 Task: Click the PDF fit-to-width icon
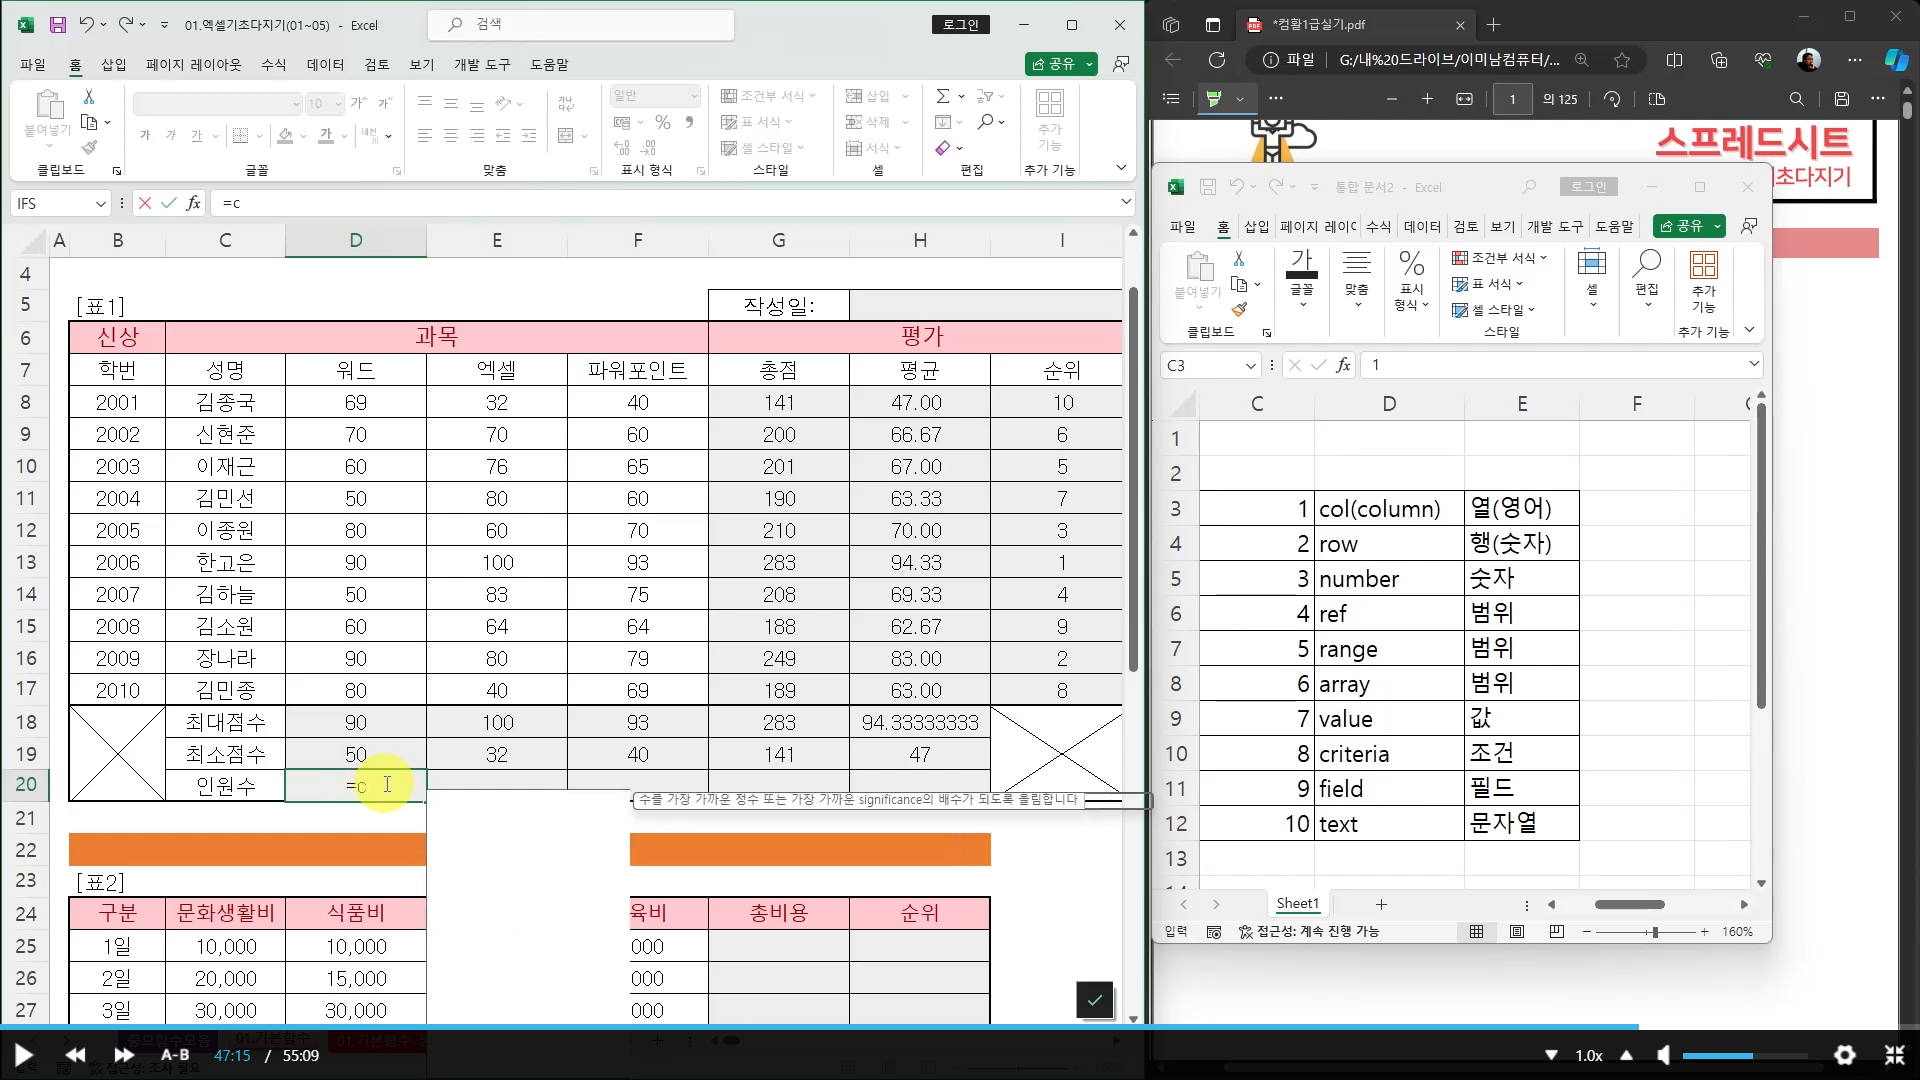[1465, 99]
